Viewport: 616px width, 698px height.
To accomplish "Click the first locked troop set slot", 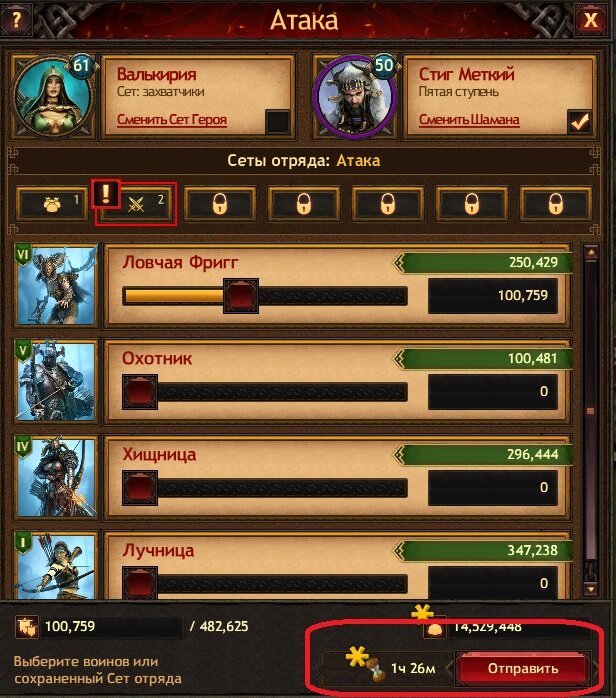I will (220, 204).
